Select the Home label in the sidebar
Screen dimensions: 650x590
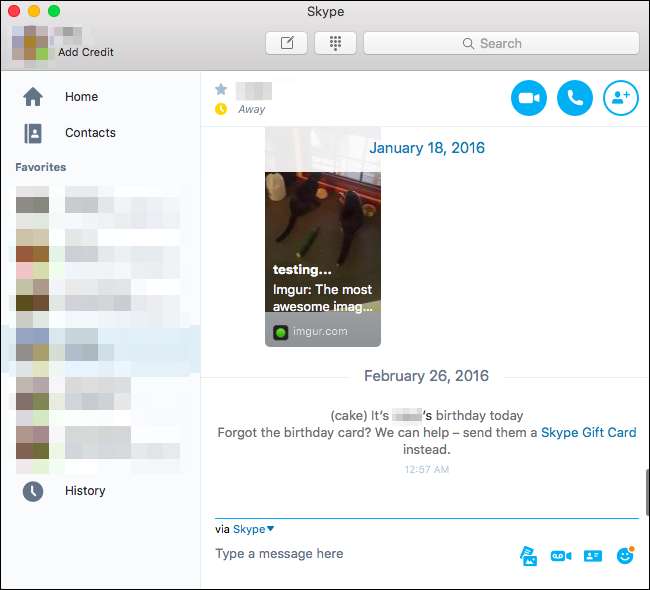click(82, 97)
